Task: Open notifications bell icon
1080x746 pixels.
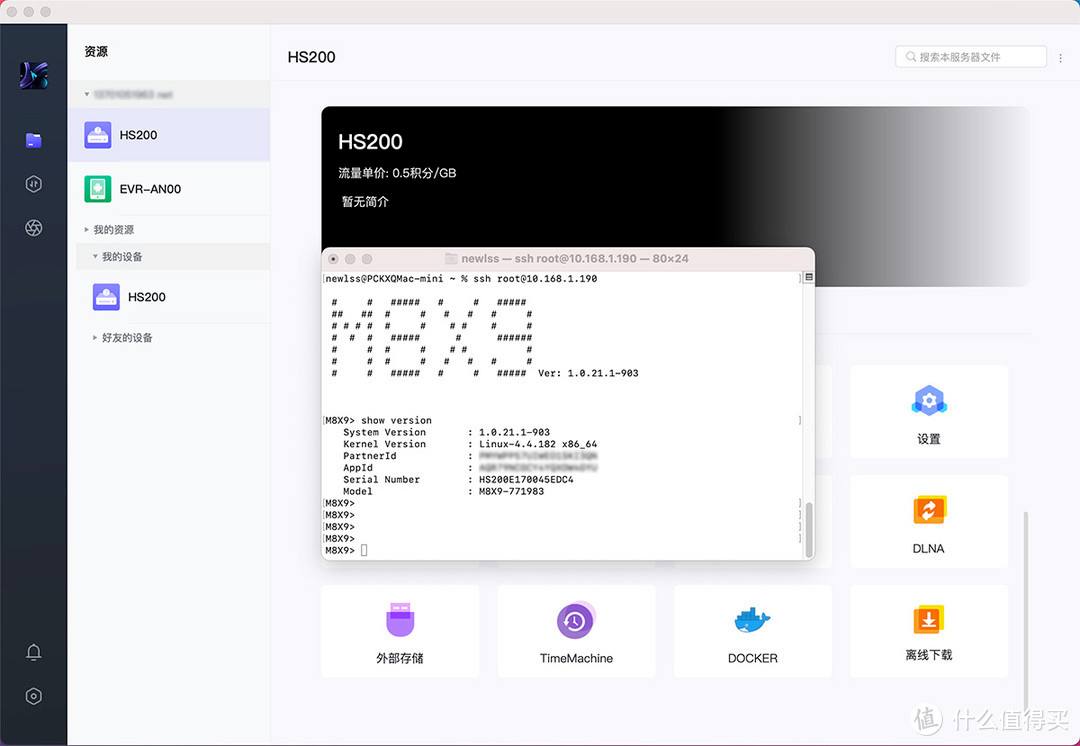Action: [x=33, y=652]
